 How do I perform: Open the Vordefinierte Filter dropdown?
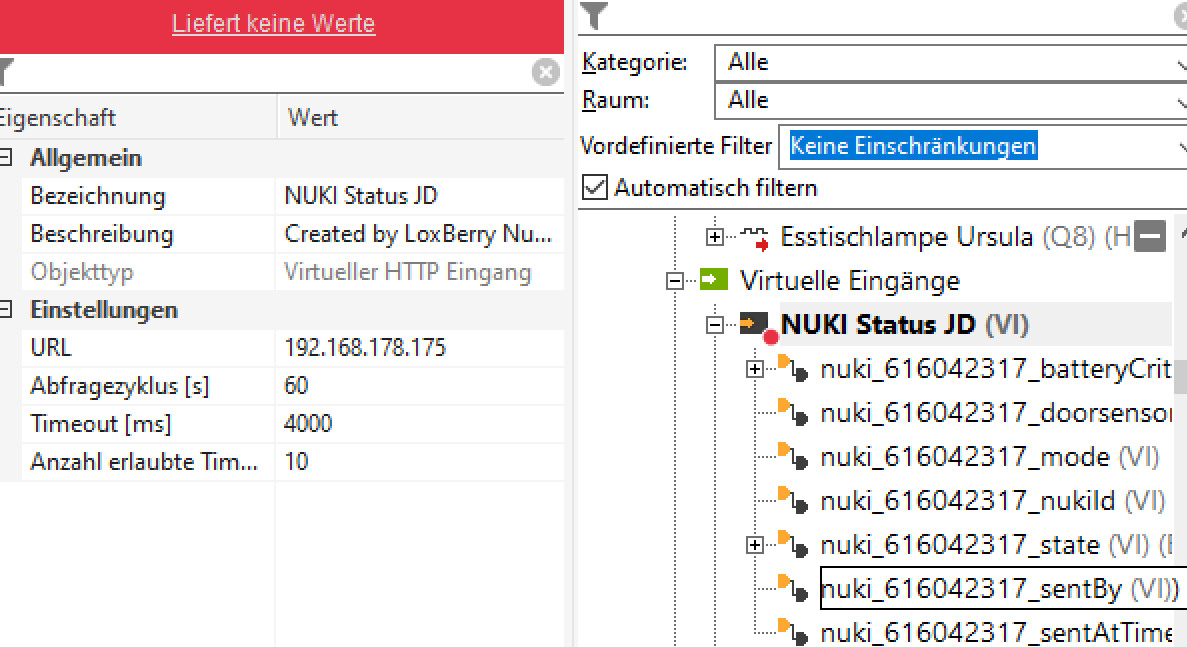pyautogui.click(x=983, y=146)
